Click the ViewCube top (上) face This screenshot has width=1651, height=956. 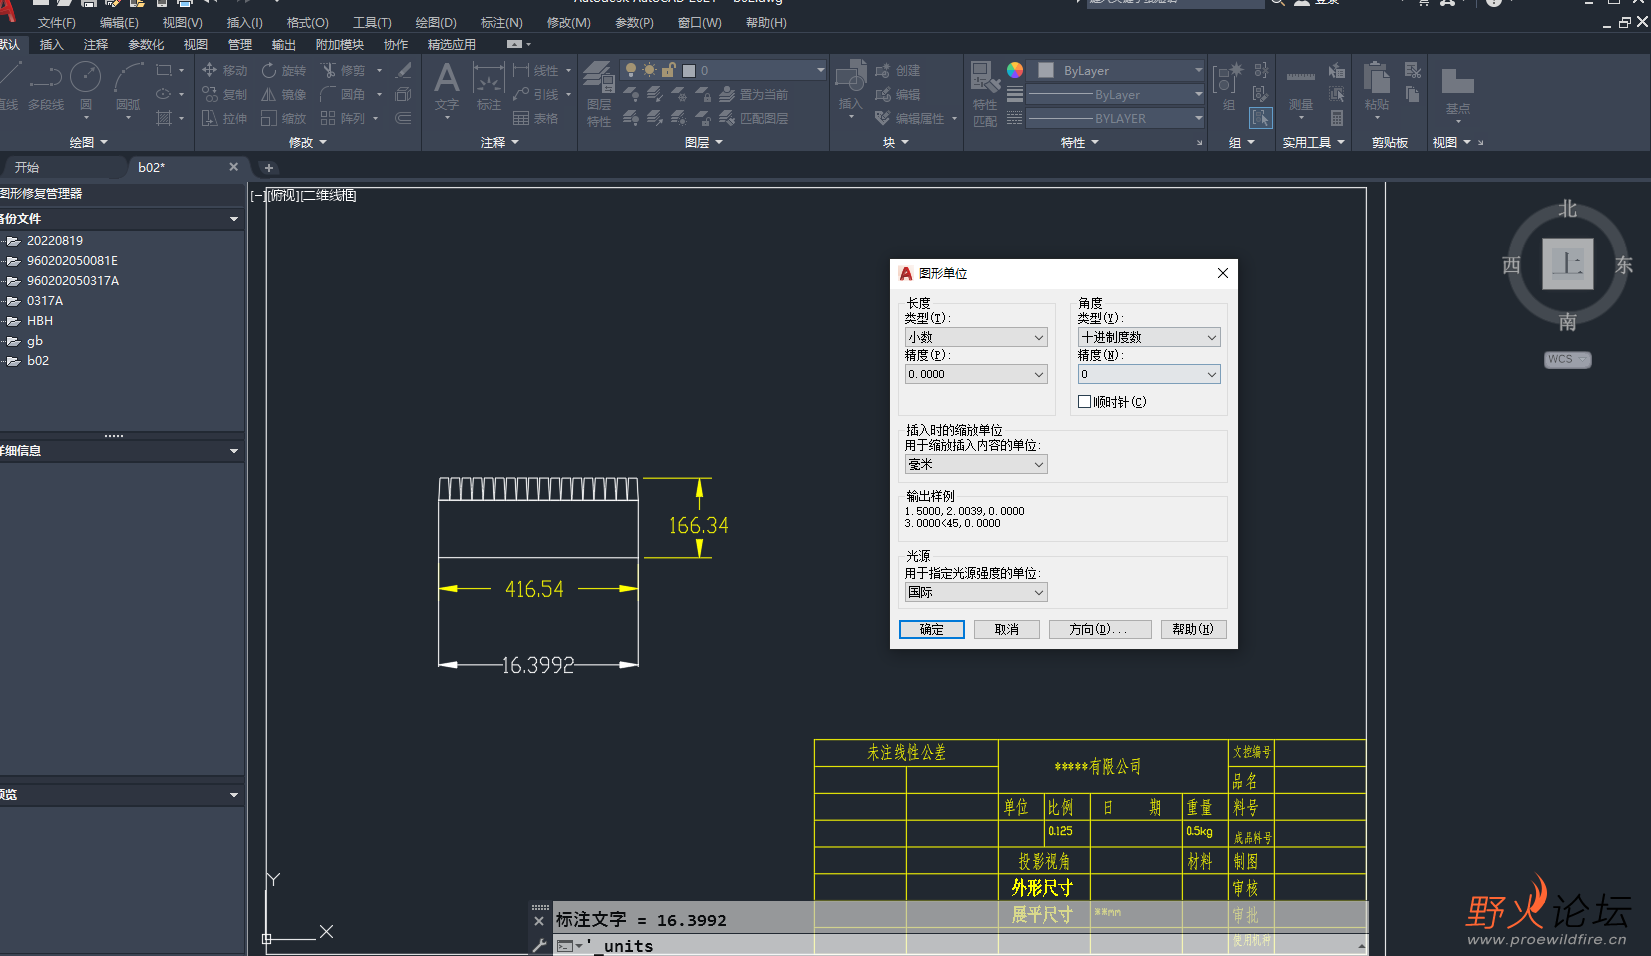tap(1567, 264)
